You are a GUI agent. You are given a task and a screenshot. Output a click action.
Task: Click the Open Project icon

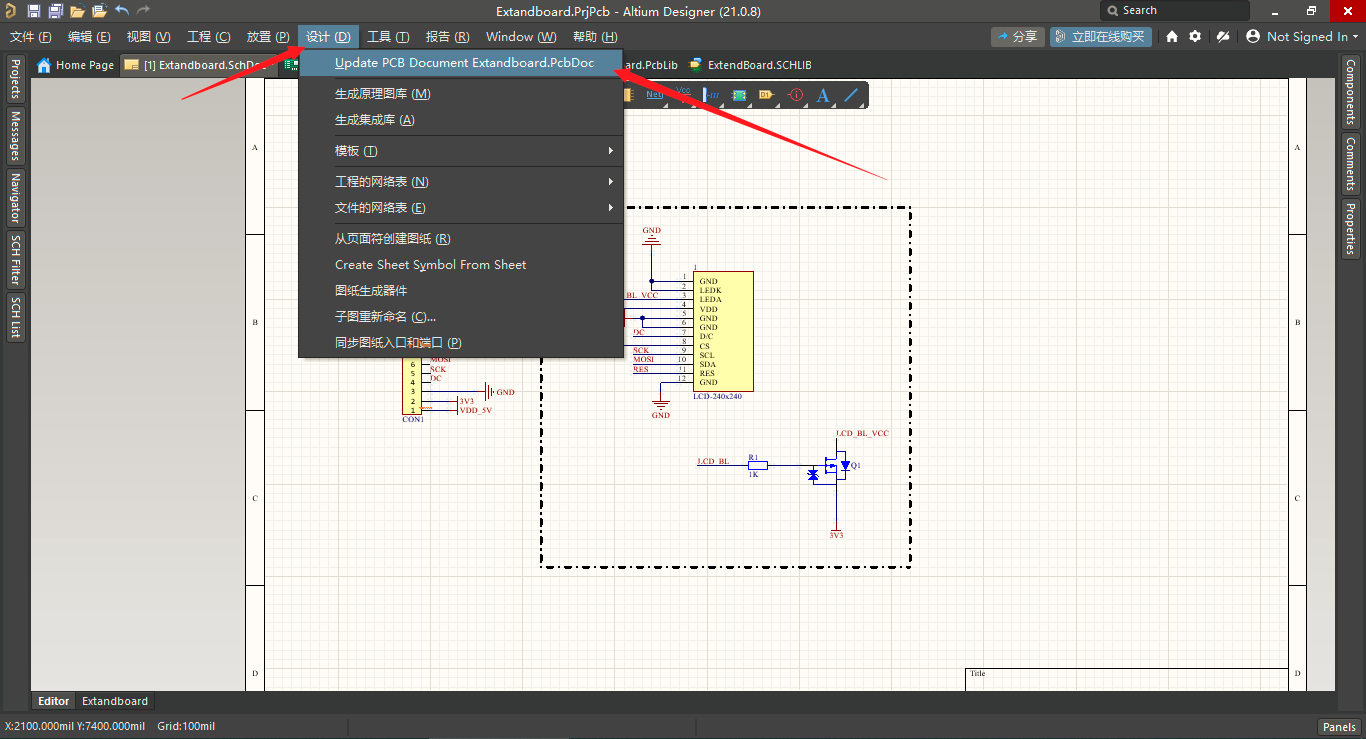click(x=100, y=11)
